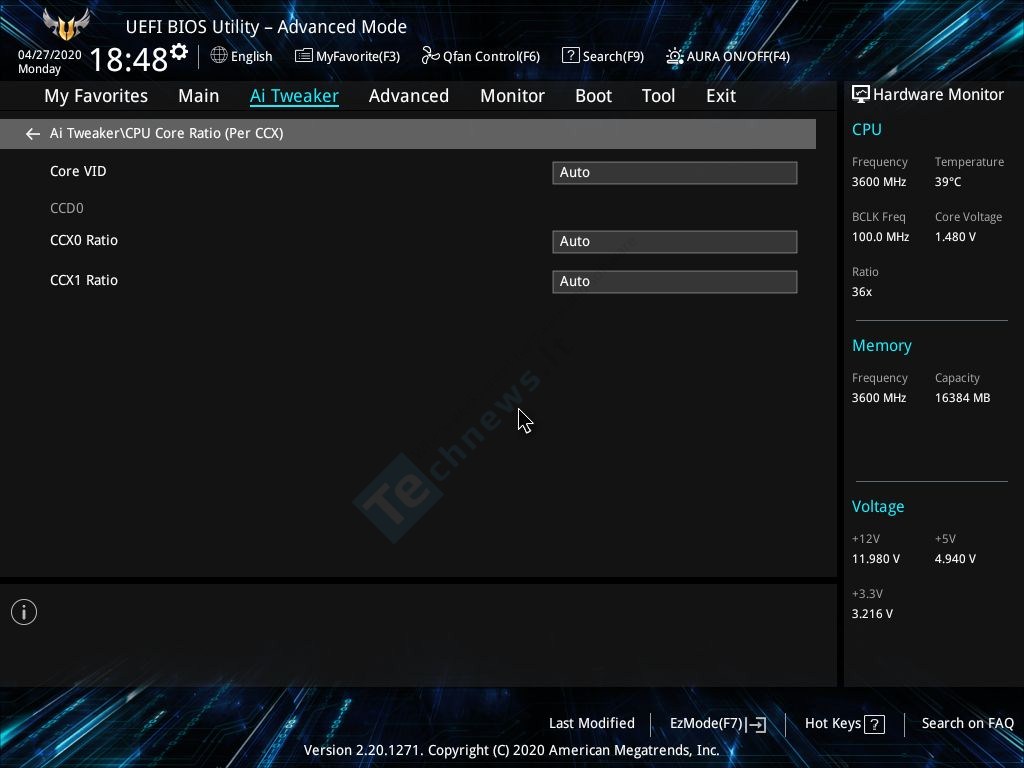The height and width of the screenshot is (768, 1024).
Task: Click the +5V reading 4.940 V
Action: [x=955, y=559]
